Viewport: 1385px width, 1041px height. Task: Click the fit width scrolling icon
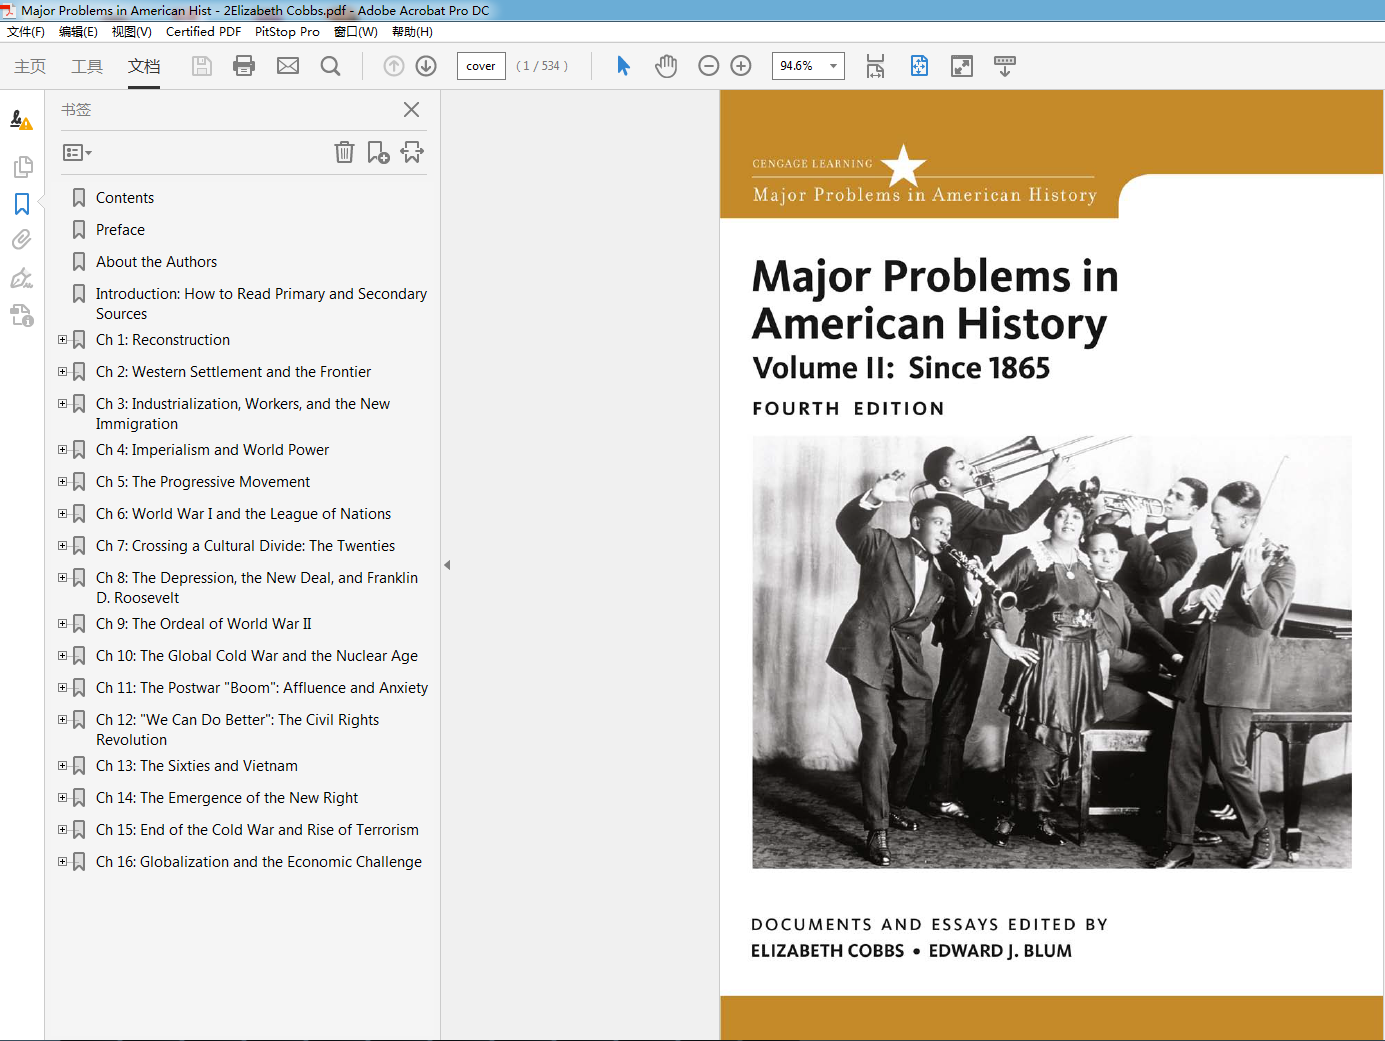tap(875, 66)
